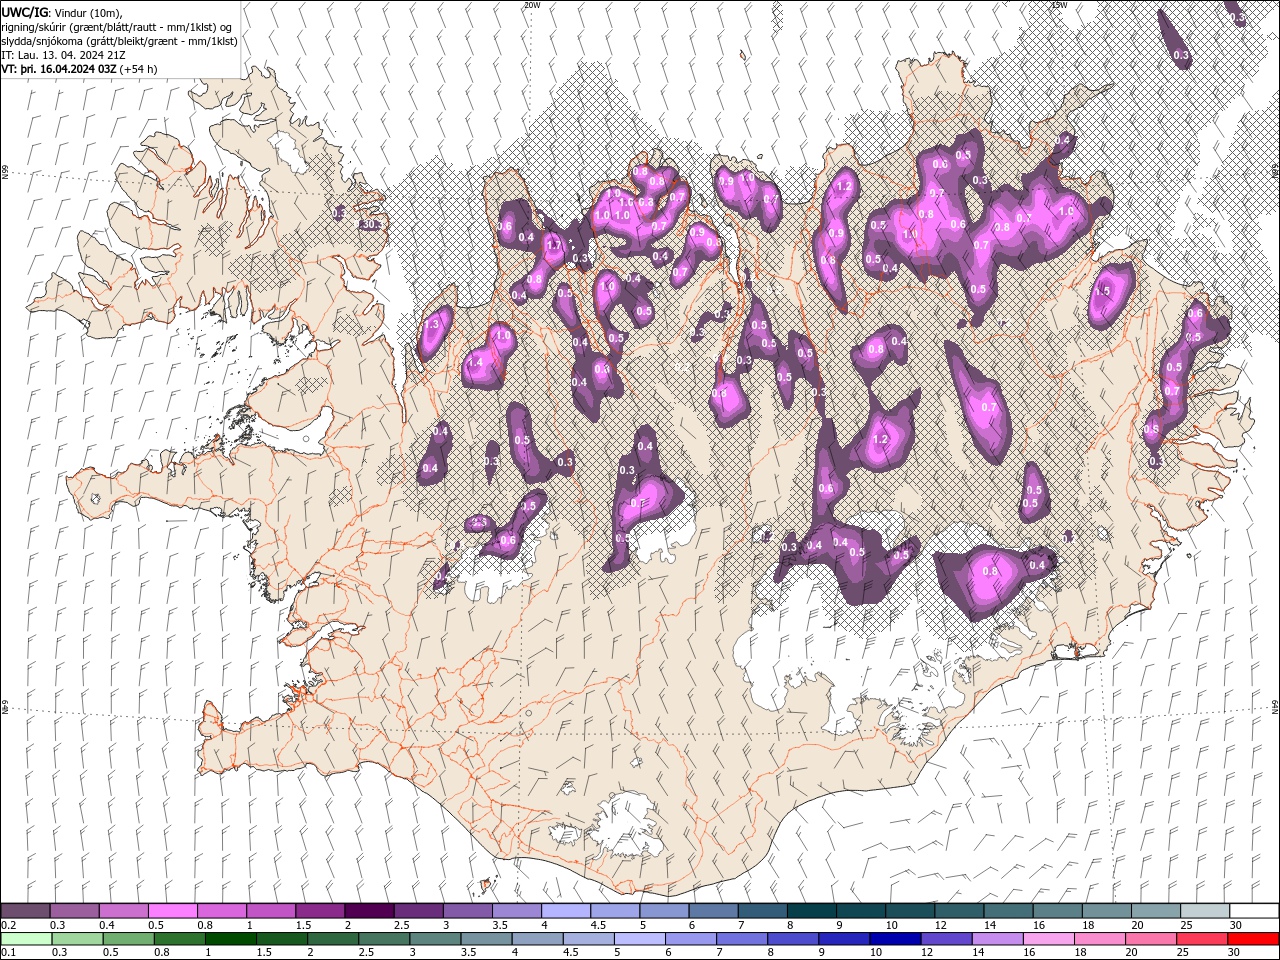Pick the lightest green swatch after 0.1
1280x960 pixels.
point(25,939)
